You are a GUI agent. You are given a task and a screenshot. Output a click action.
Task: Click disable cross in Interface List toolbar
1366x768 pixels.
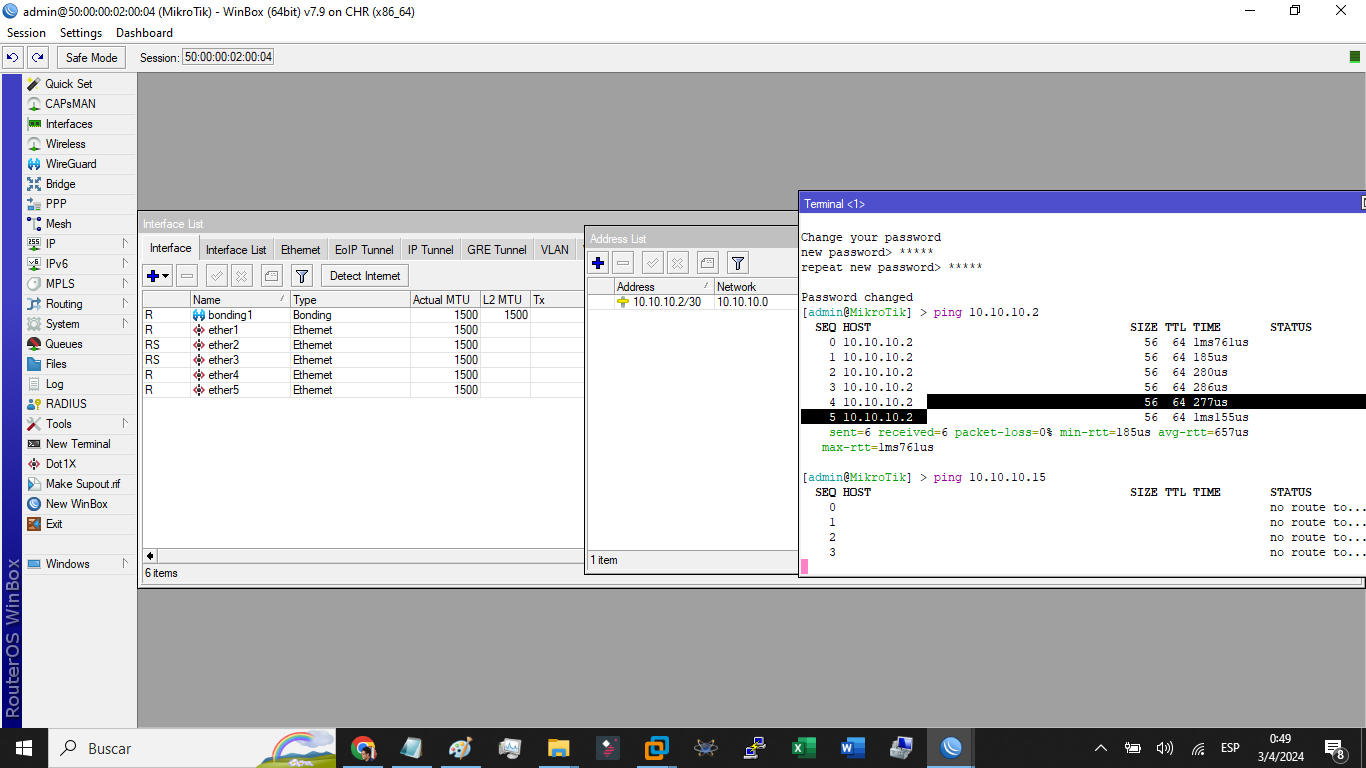pyautogui.click(x=241, y=276)
